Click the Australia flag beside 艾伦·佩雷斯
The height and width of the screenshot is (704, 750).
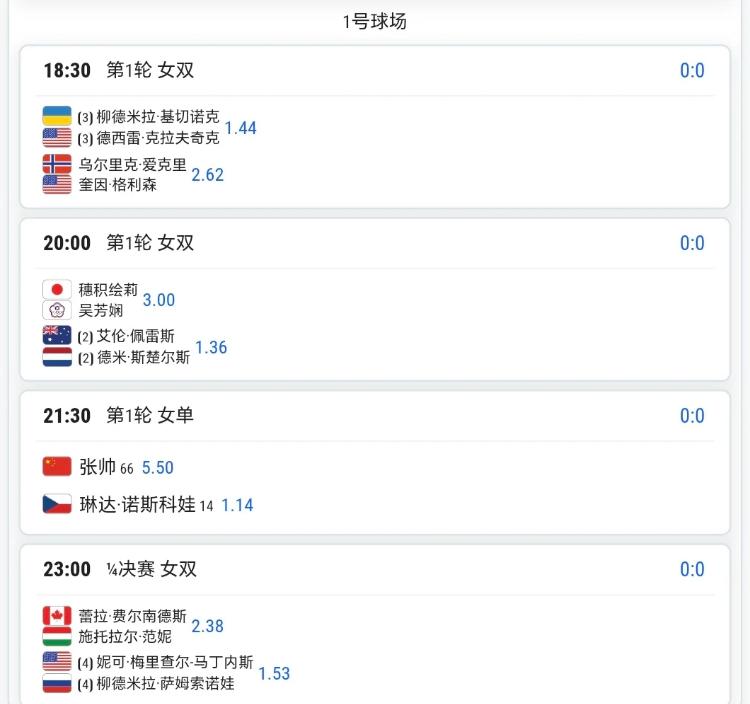(x=57, y=335)
